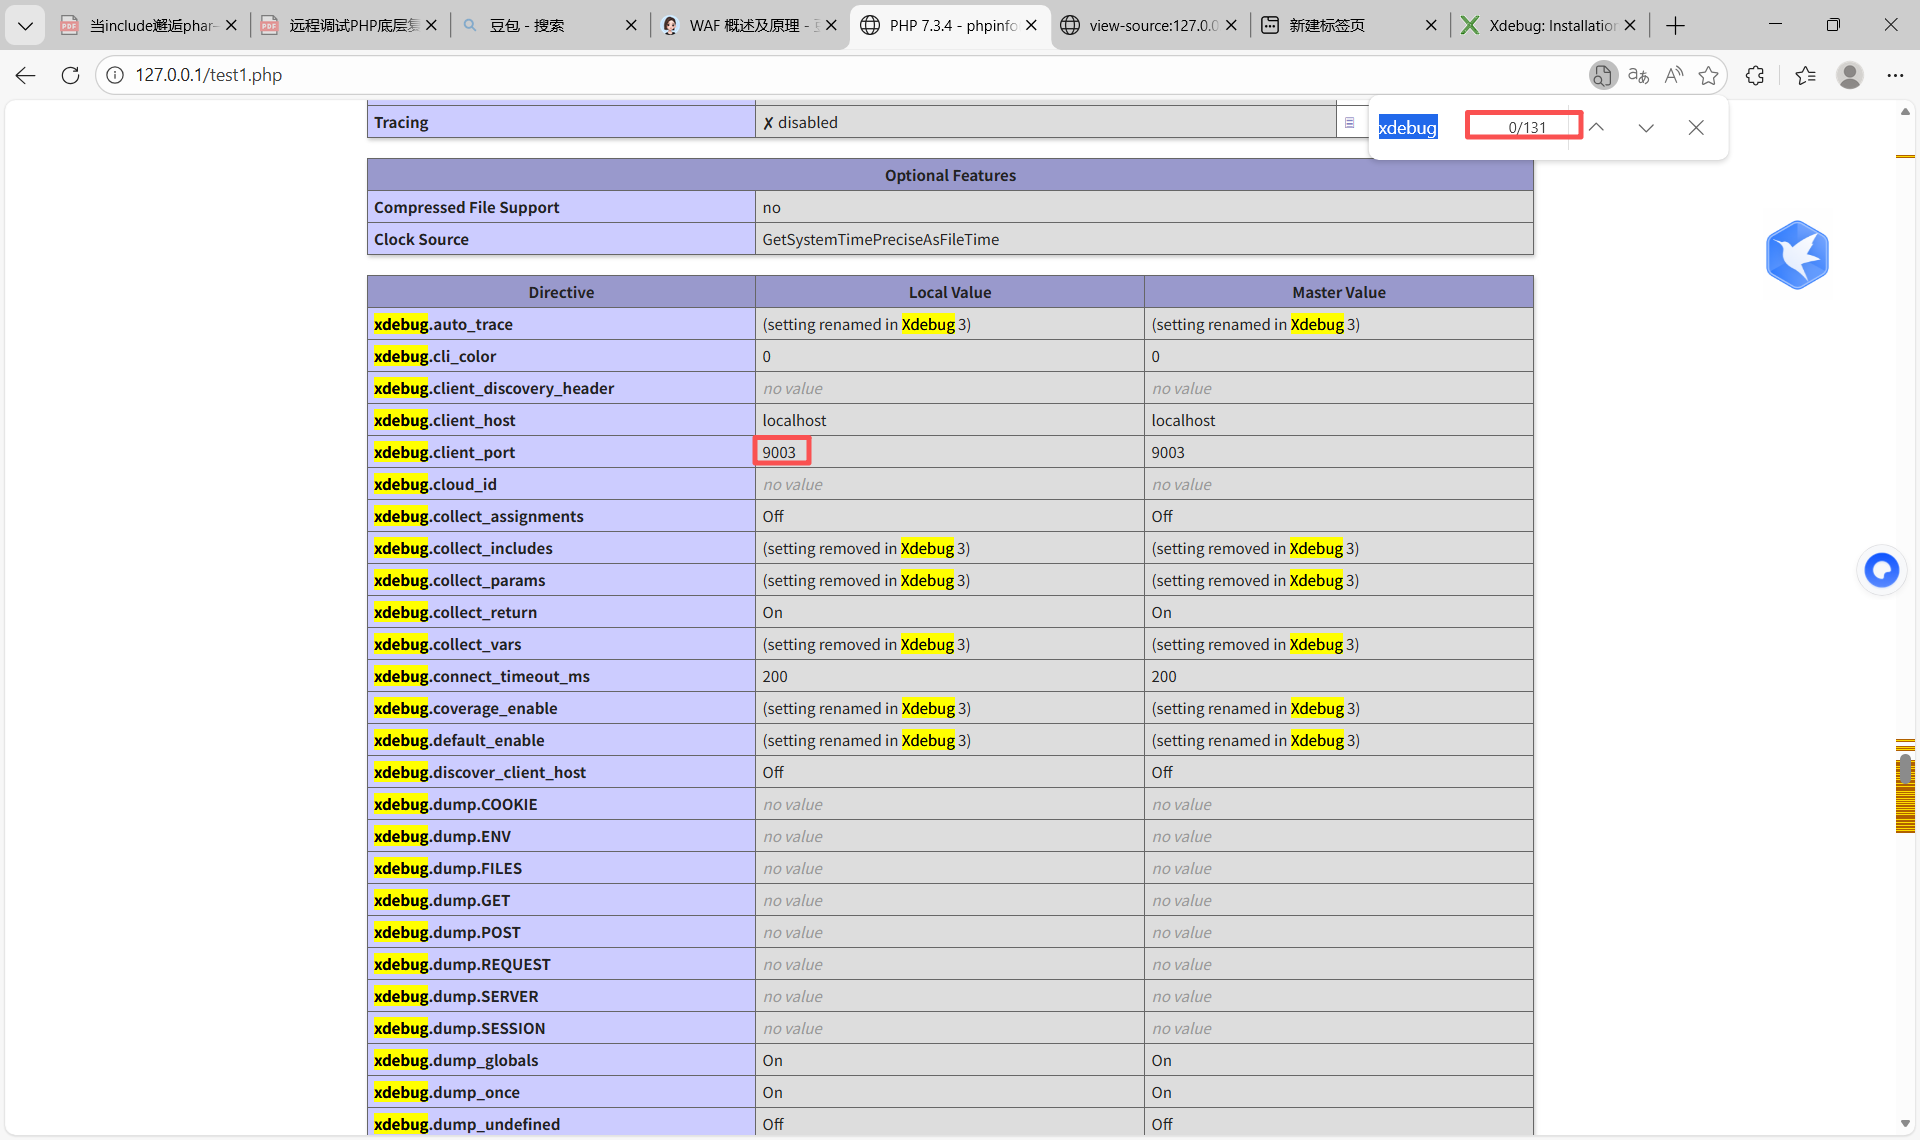
Task: Expand the tab search dropdown at top-left
Action: (25, 25)
